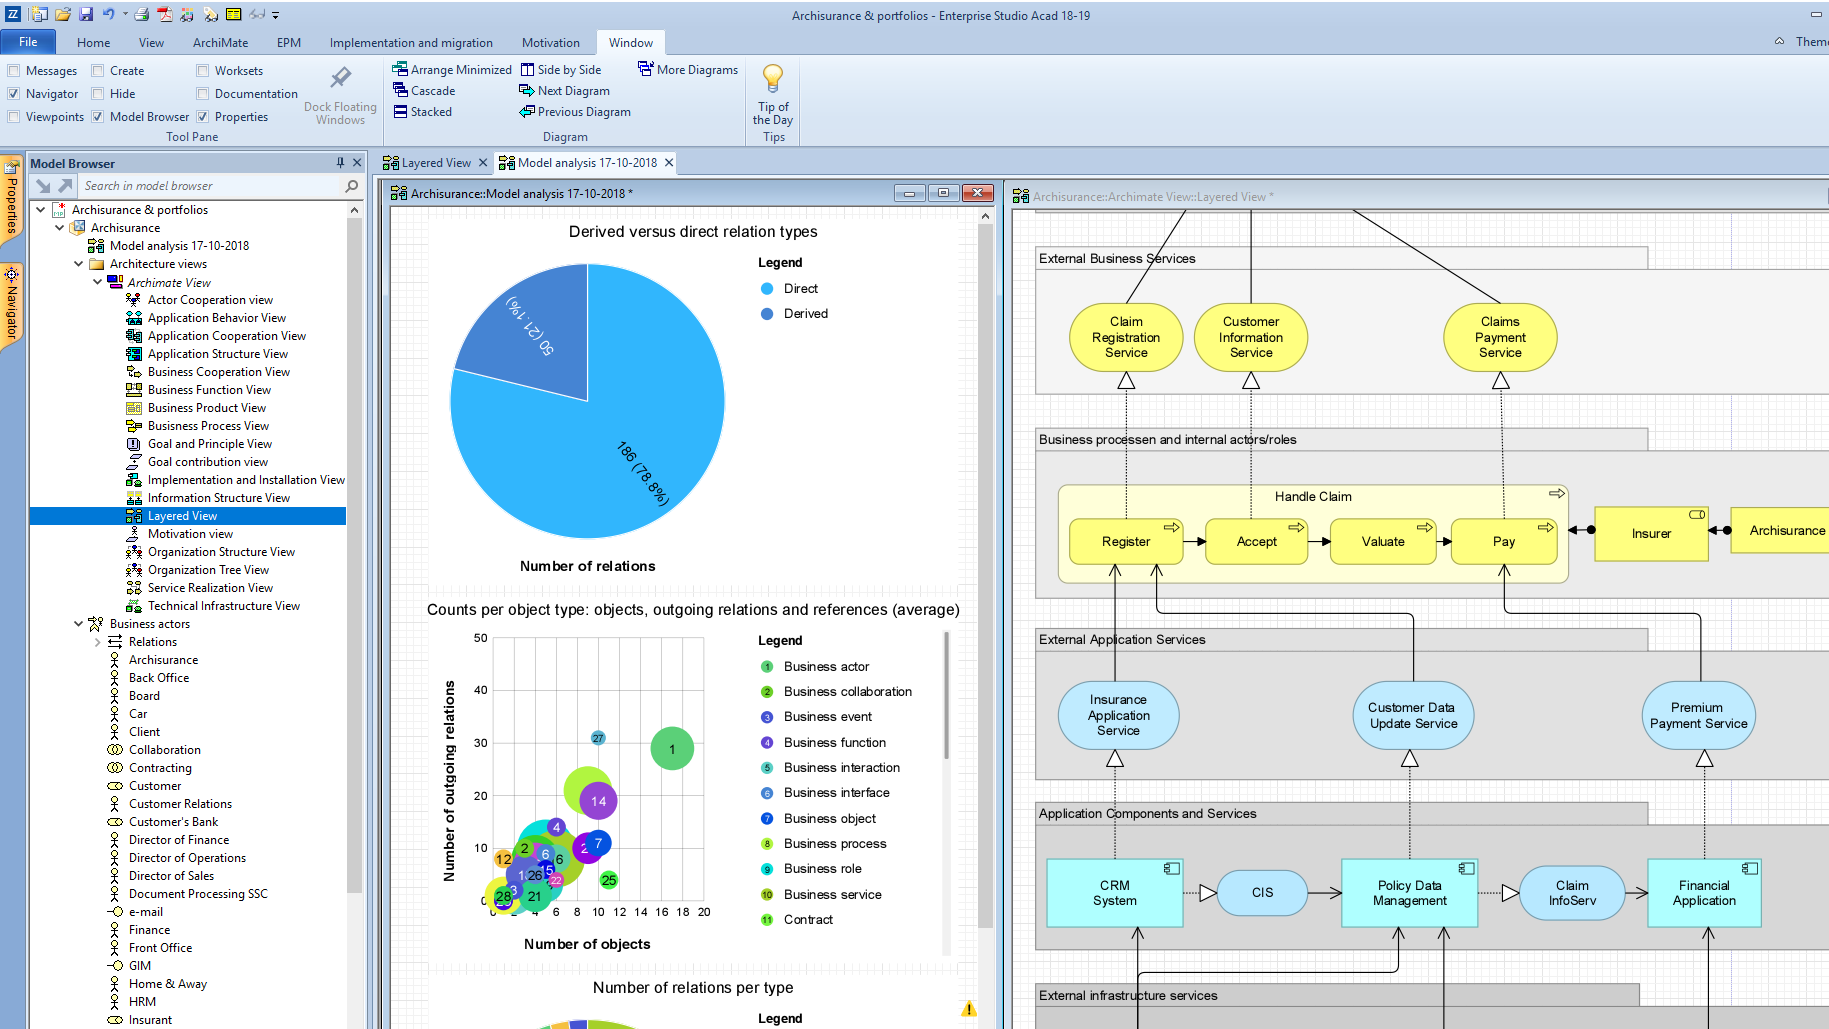Toggle the Properties checkbox

click(x=203, y=117)
